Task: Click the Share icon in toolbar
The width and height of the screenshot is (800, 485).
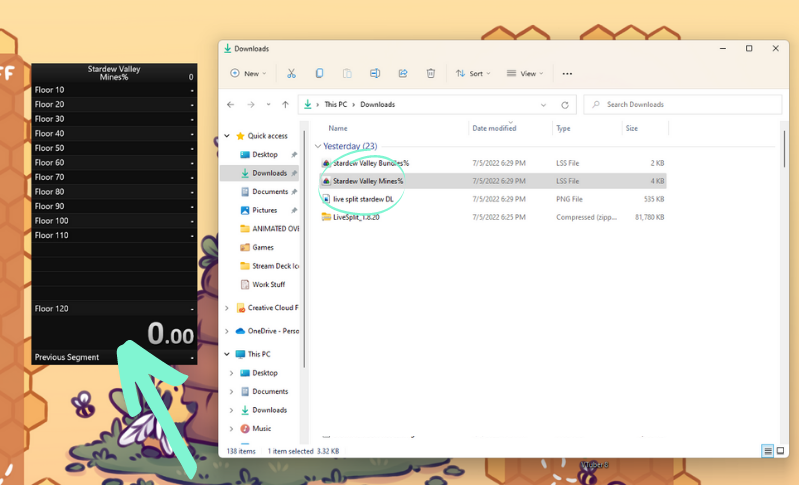Action: pos(403,73)
